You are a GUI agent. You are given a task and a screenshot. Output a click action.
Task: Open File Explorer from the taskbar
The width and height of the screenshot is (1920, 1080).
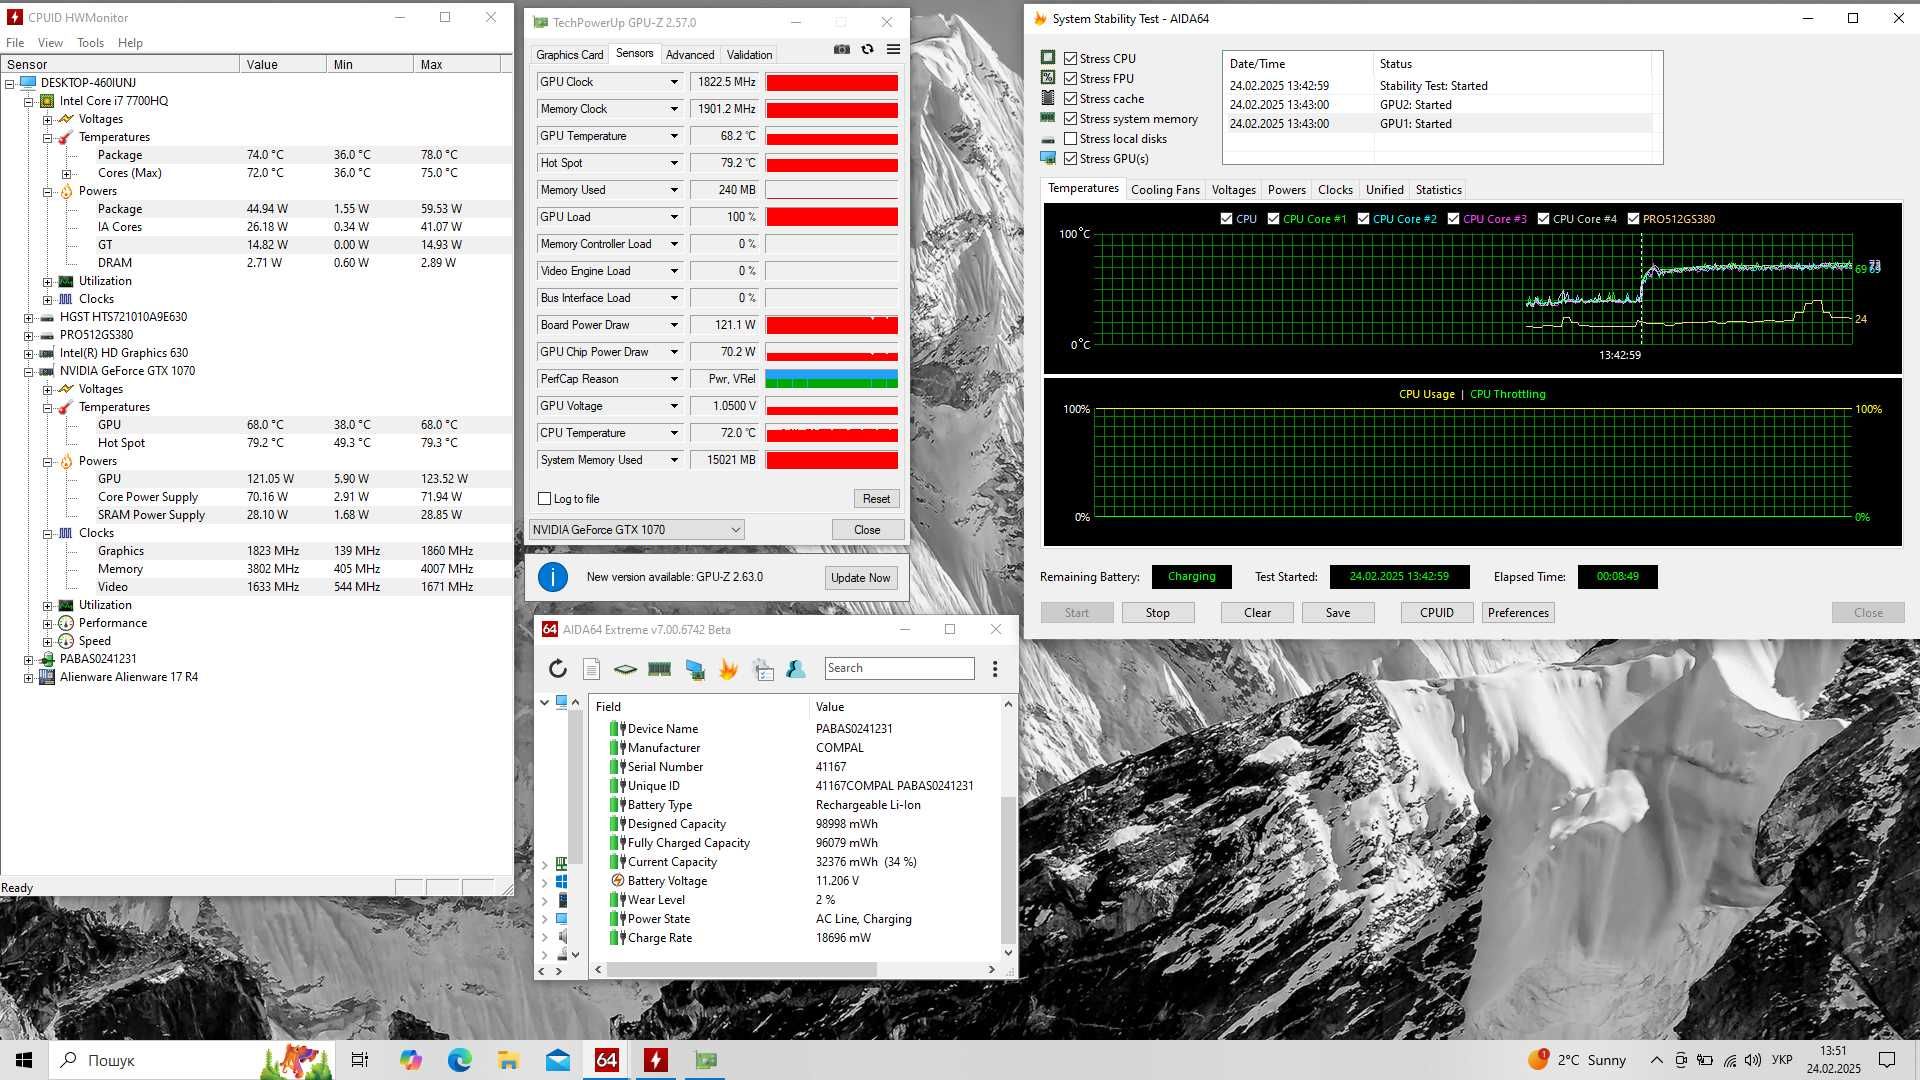pyautogui.click(x=508, y=1060)
